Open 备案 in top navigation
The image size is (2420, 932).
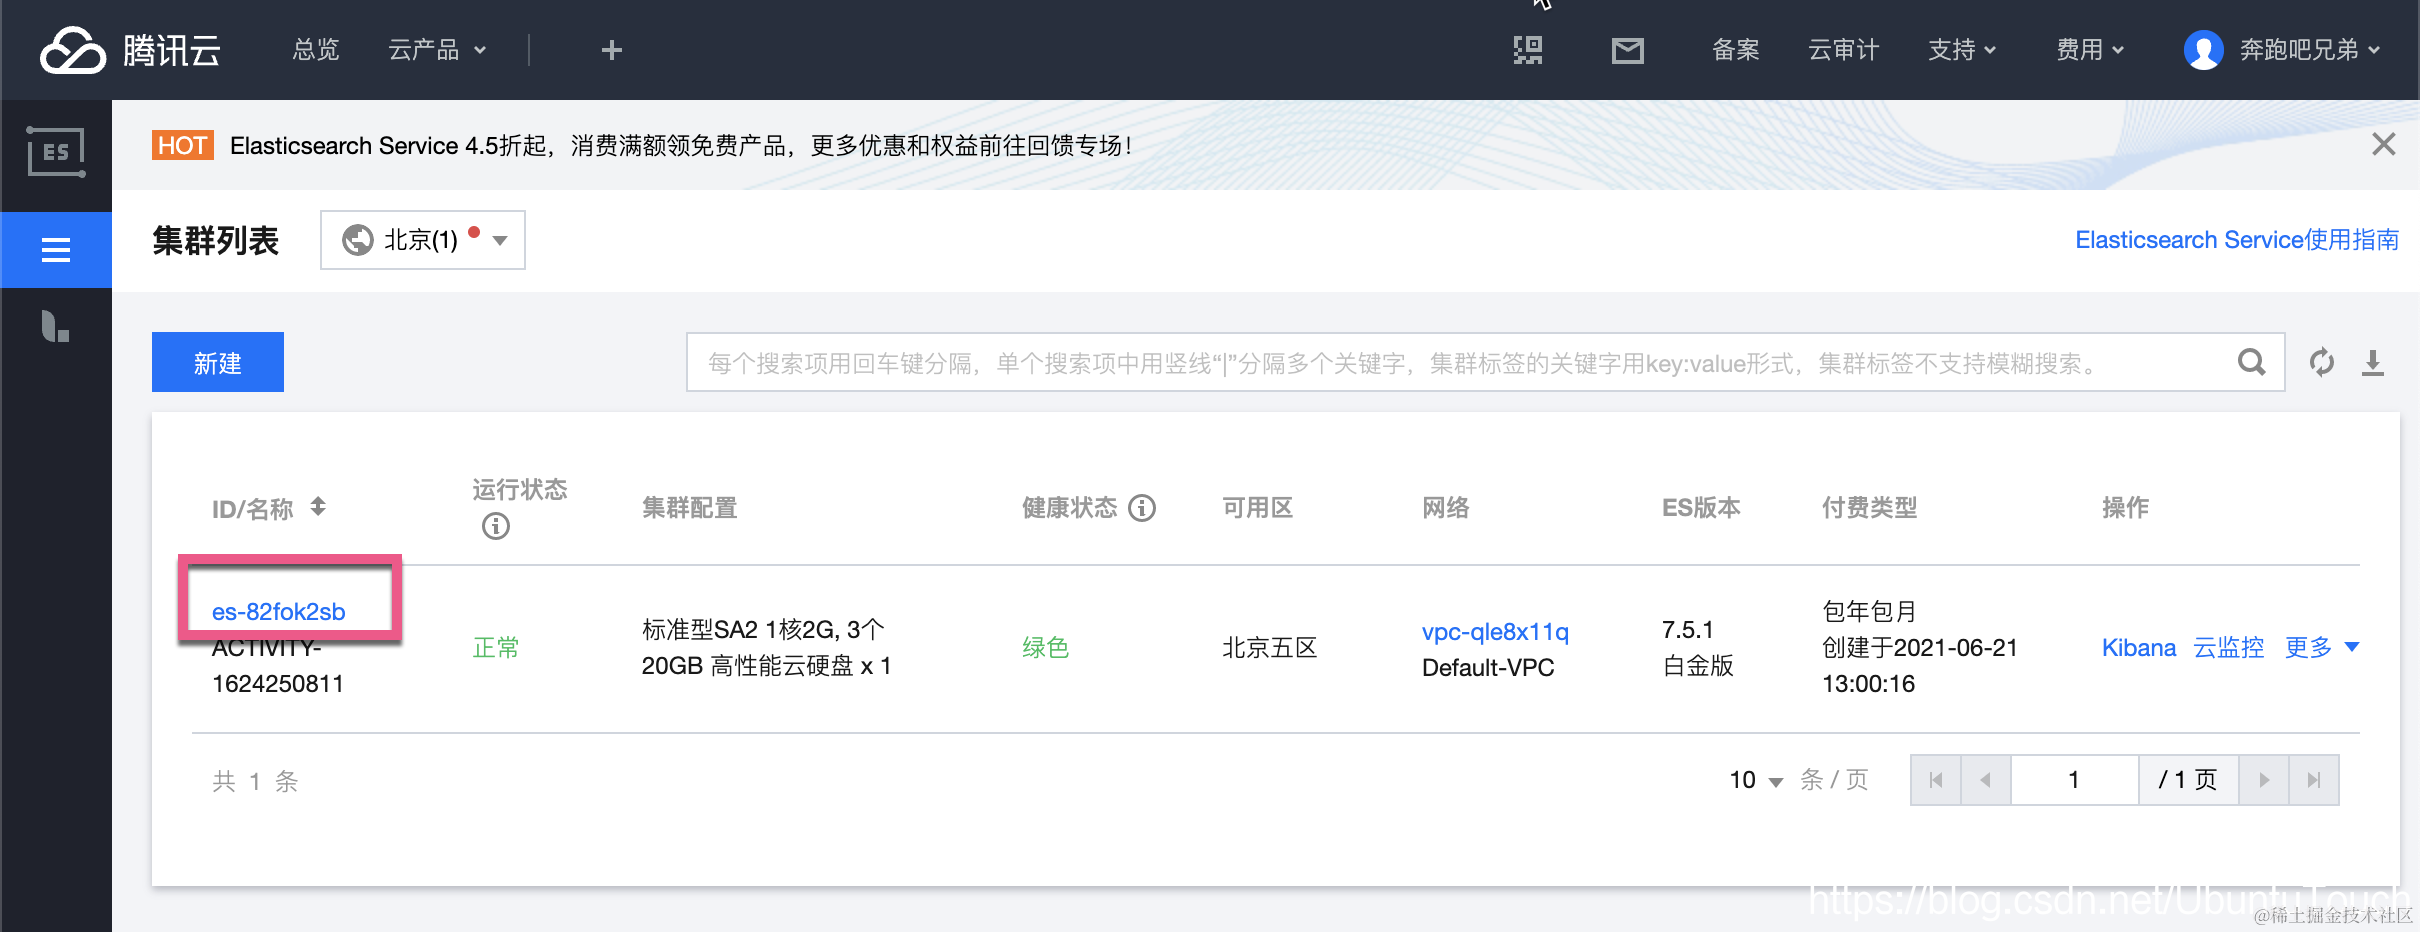tap(1736, 50)
